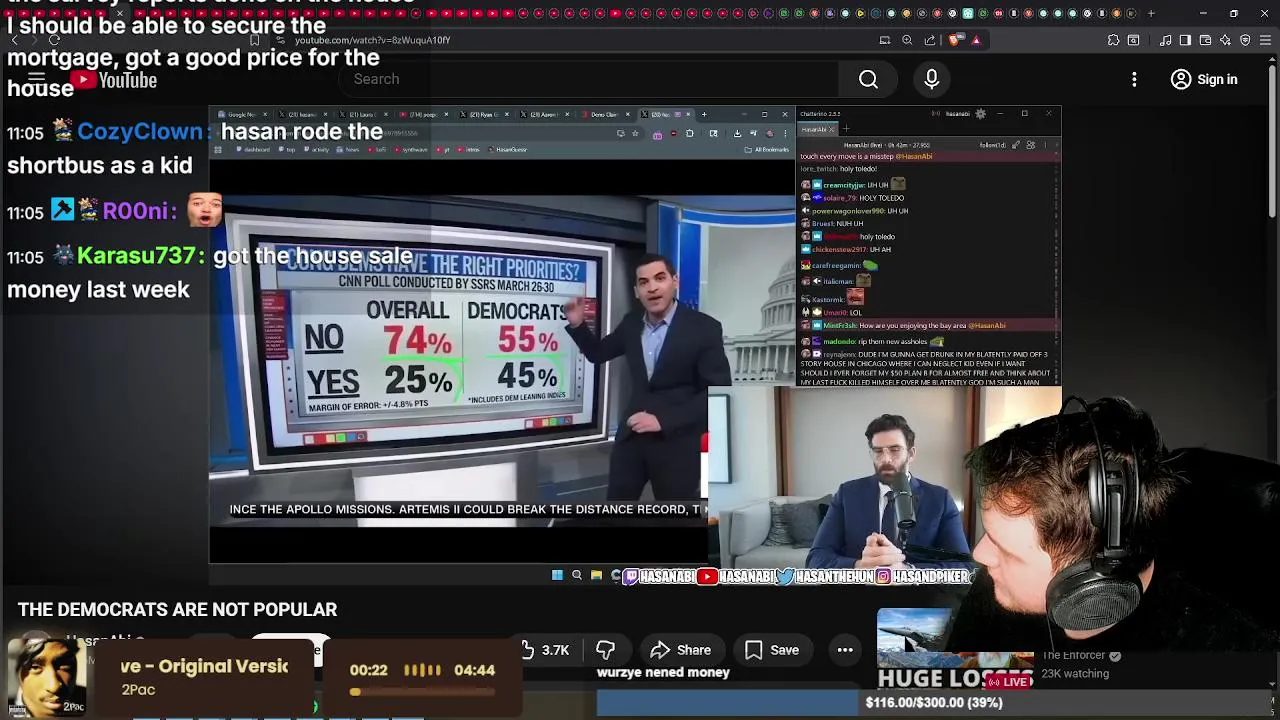The image size is (1280, 720).
Task: Open the Brave Shields lion icon
Action: pos(955,40)
